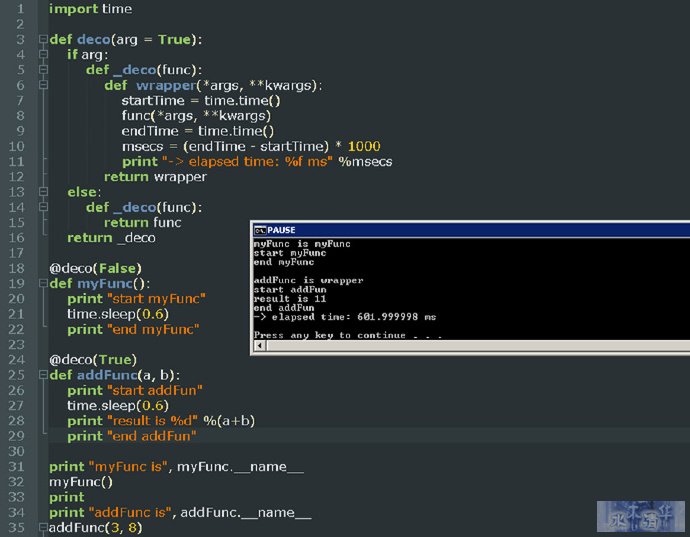Click the console horizontal scrollbar track
This screenshot has height=537, width=690.
[x=478, y=346]
